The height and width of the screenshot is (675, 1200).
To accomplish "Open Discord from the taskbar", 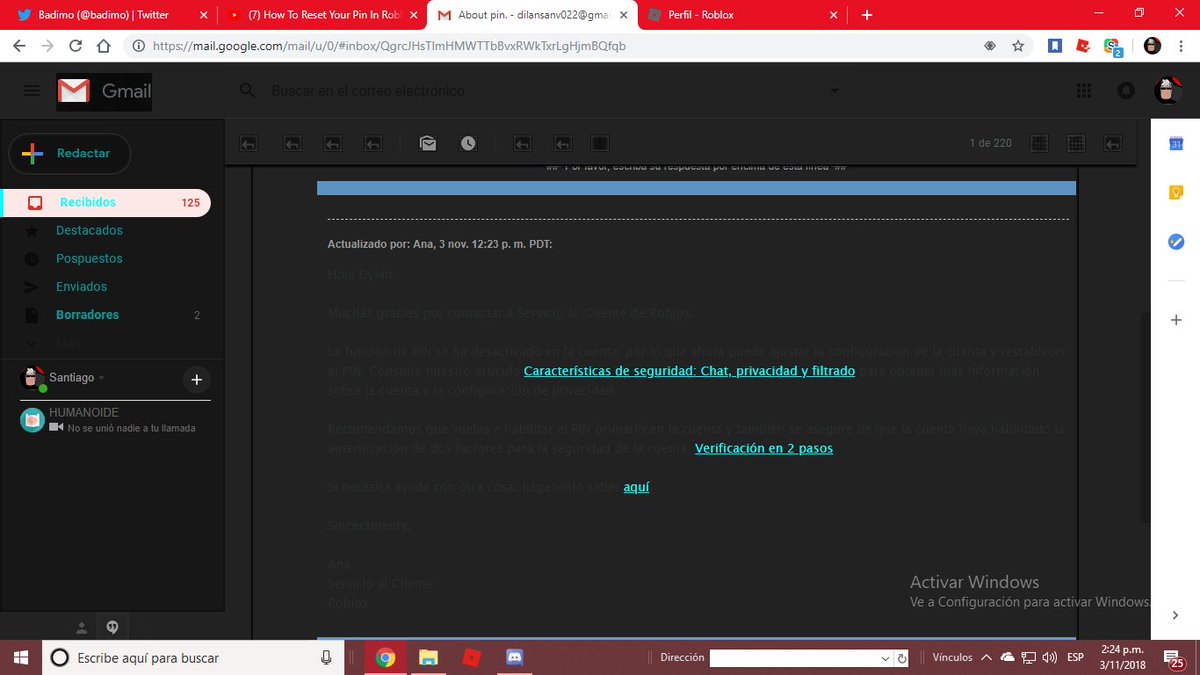I will coord(514,657).
